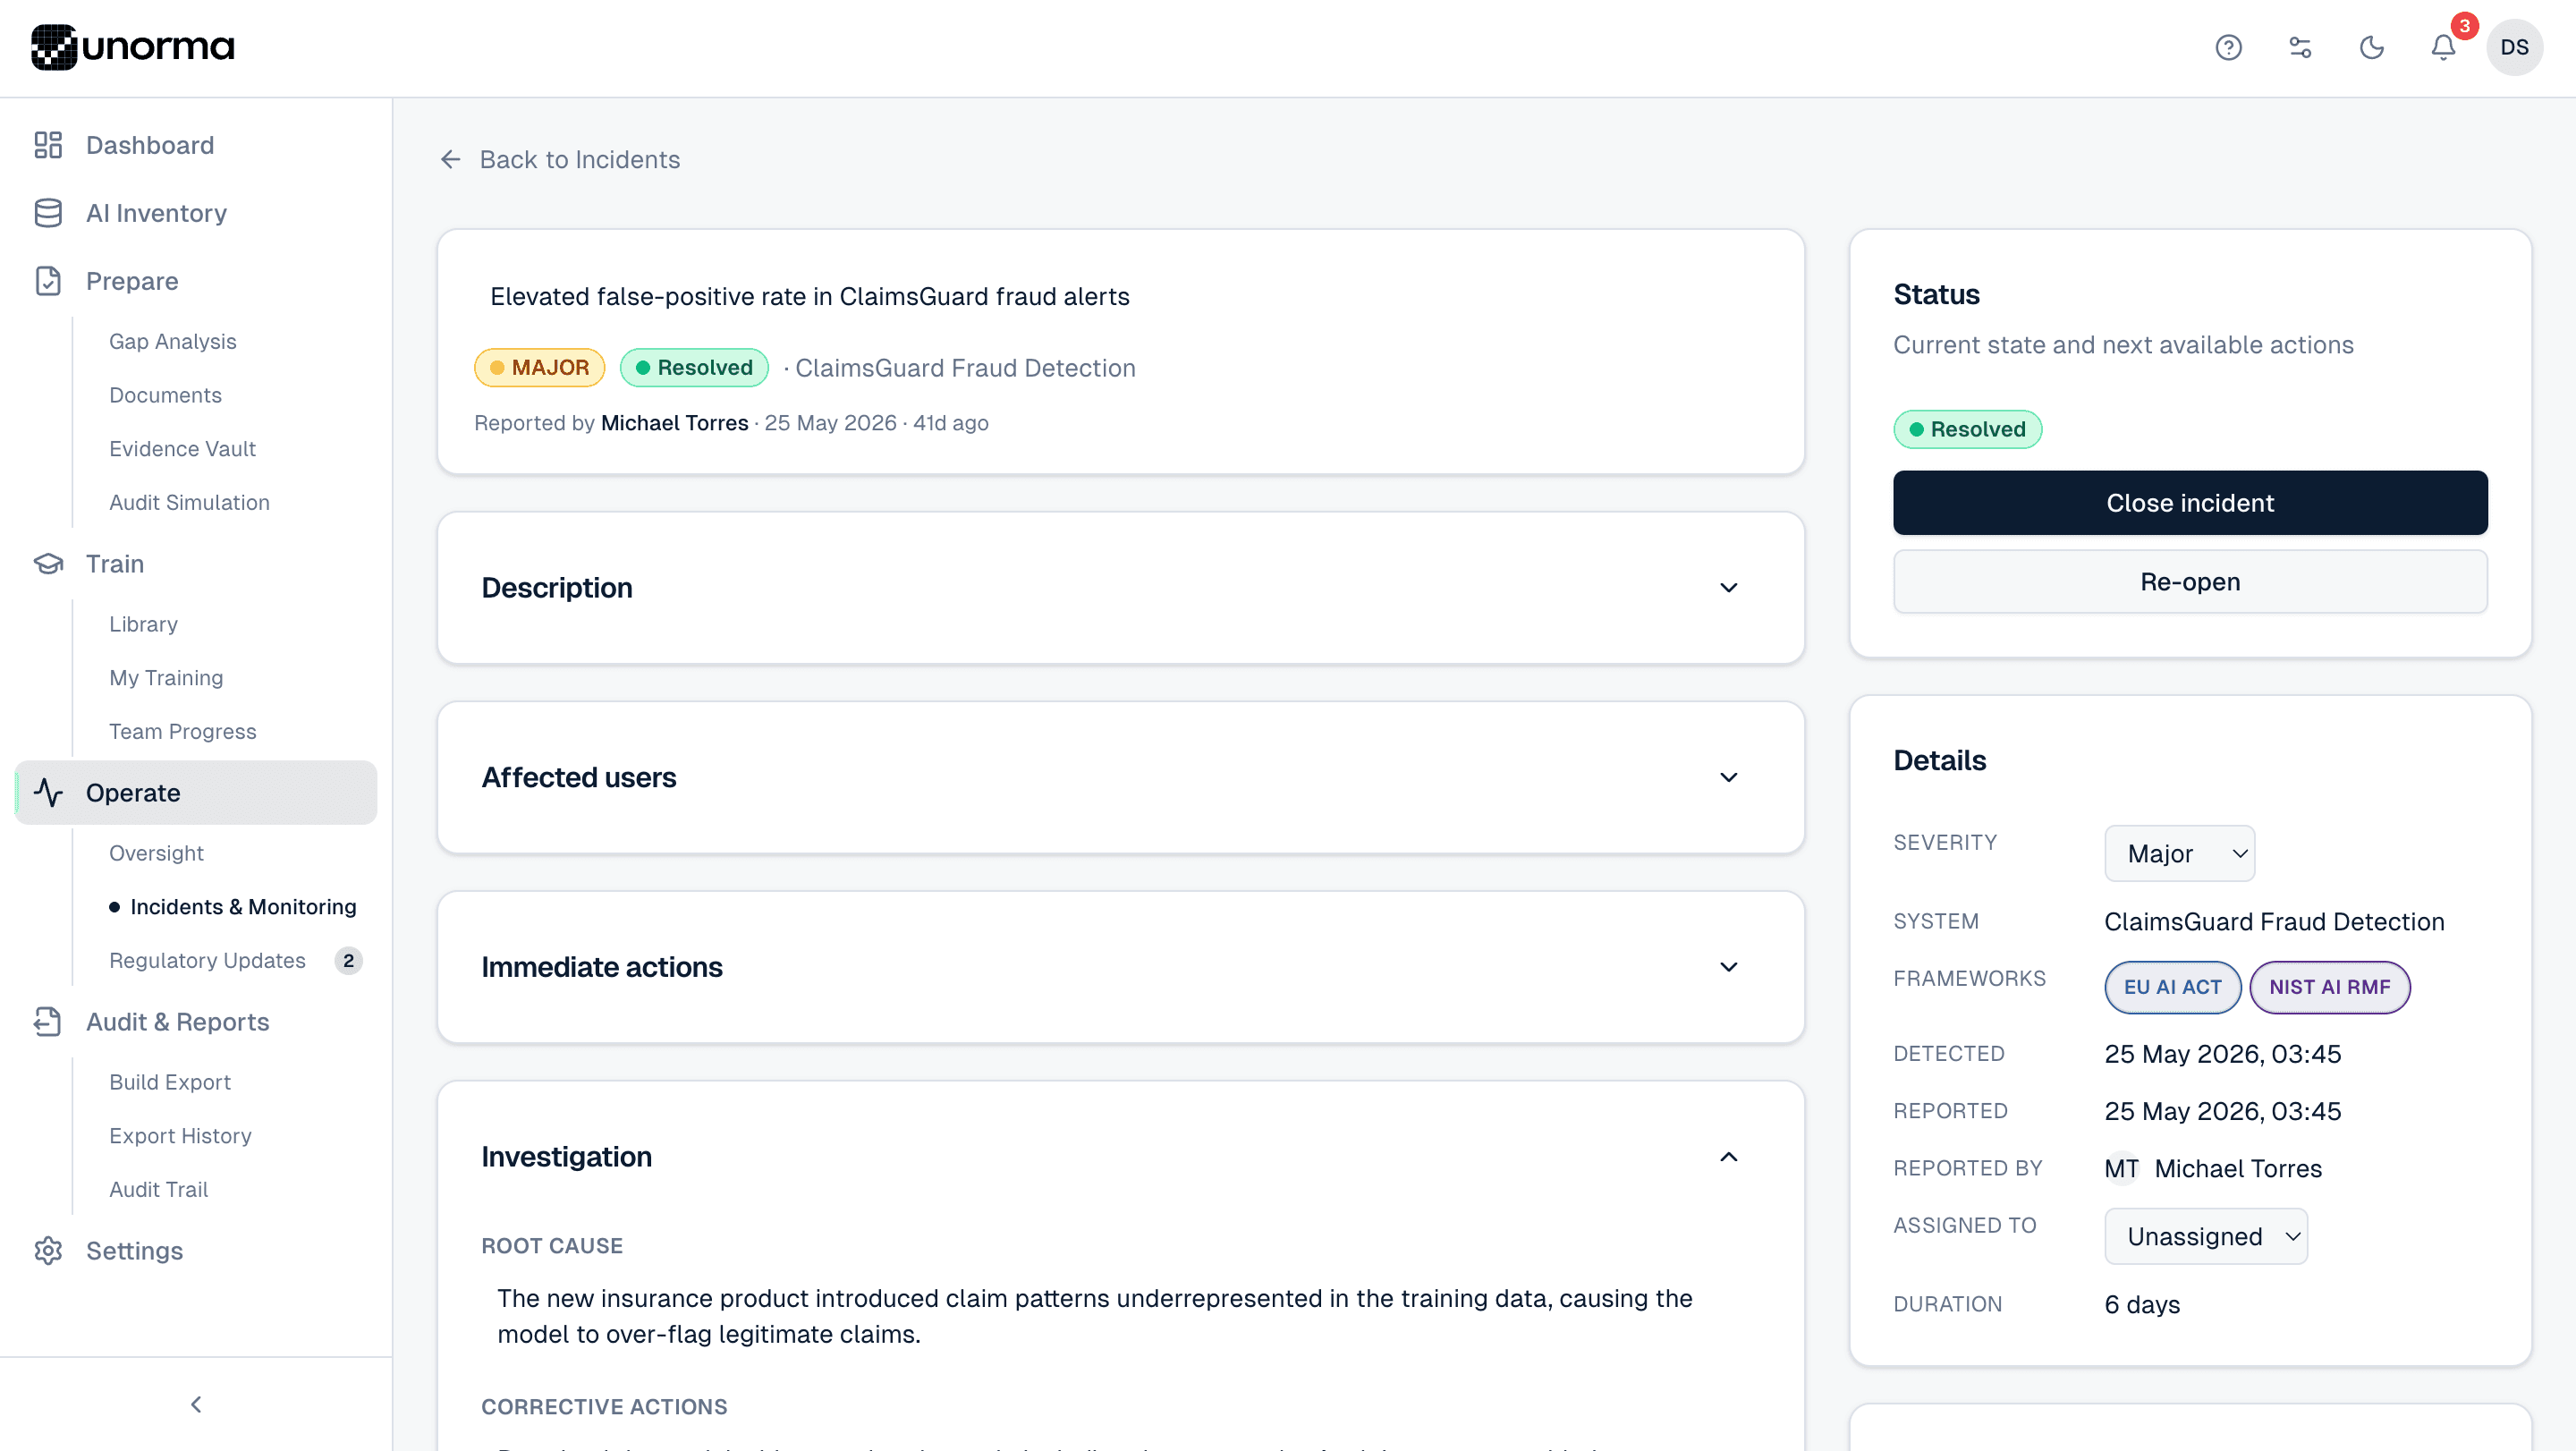This screenshot has height=1451, width=2576.
Task: Click the '6 days' duration value
Action: [2142, 1305]
